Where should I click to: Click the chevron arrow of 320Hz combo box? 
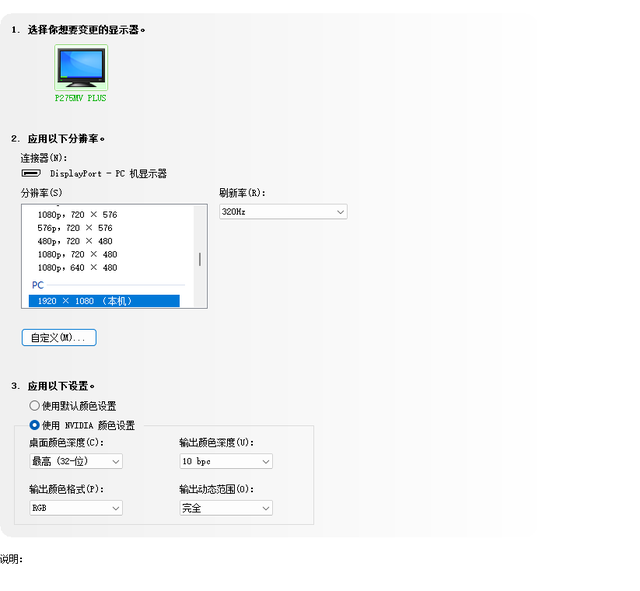pyautogui.click(x=340, y=212)
